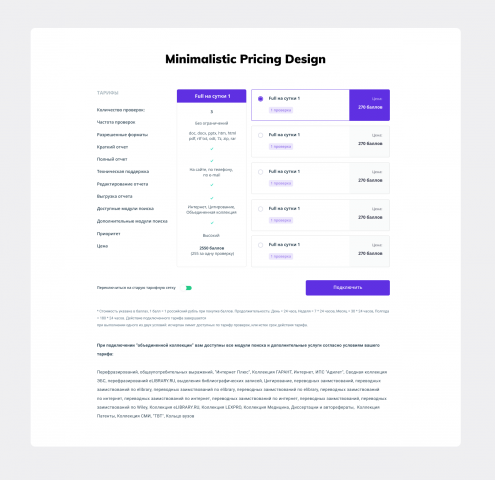Toggle the switch to the old tariff grid

pyautogui.click(x=187, y=288)
